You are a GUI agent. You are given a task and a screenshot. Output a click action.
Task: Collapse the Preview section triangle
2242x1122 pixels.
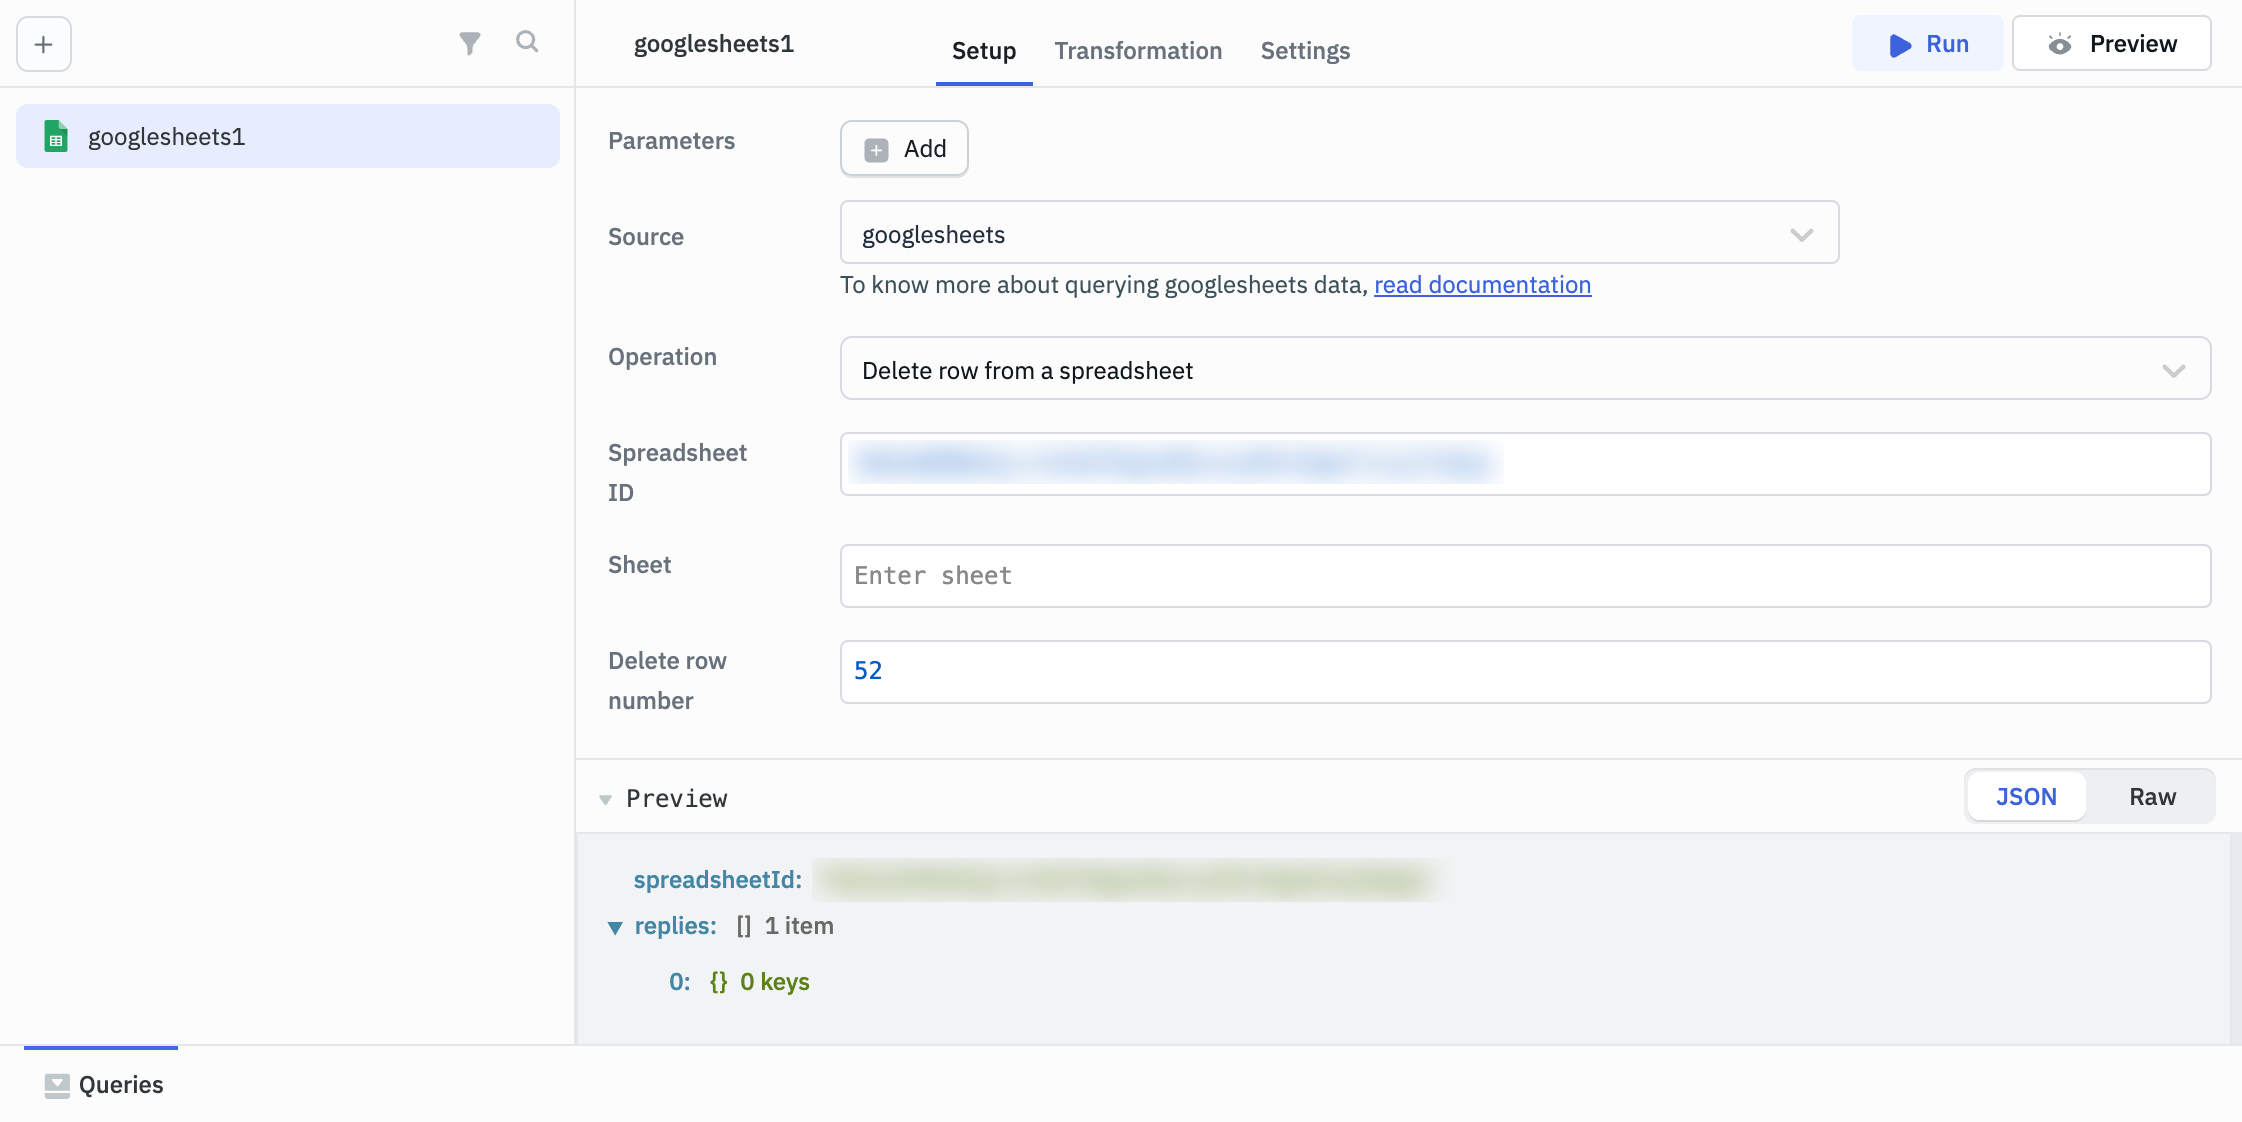(605, 799)
